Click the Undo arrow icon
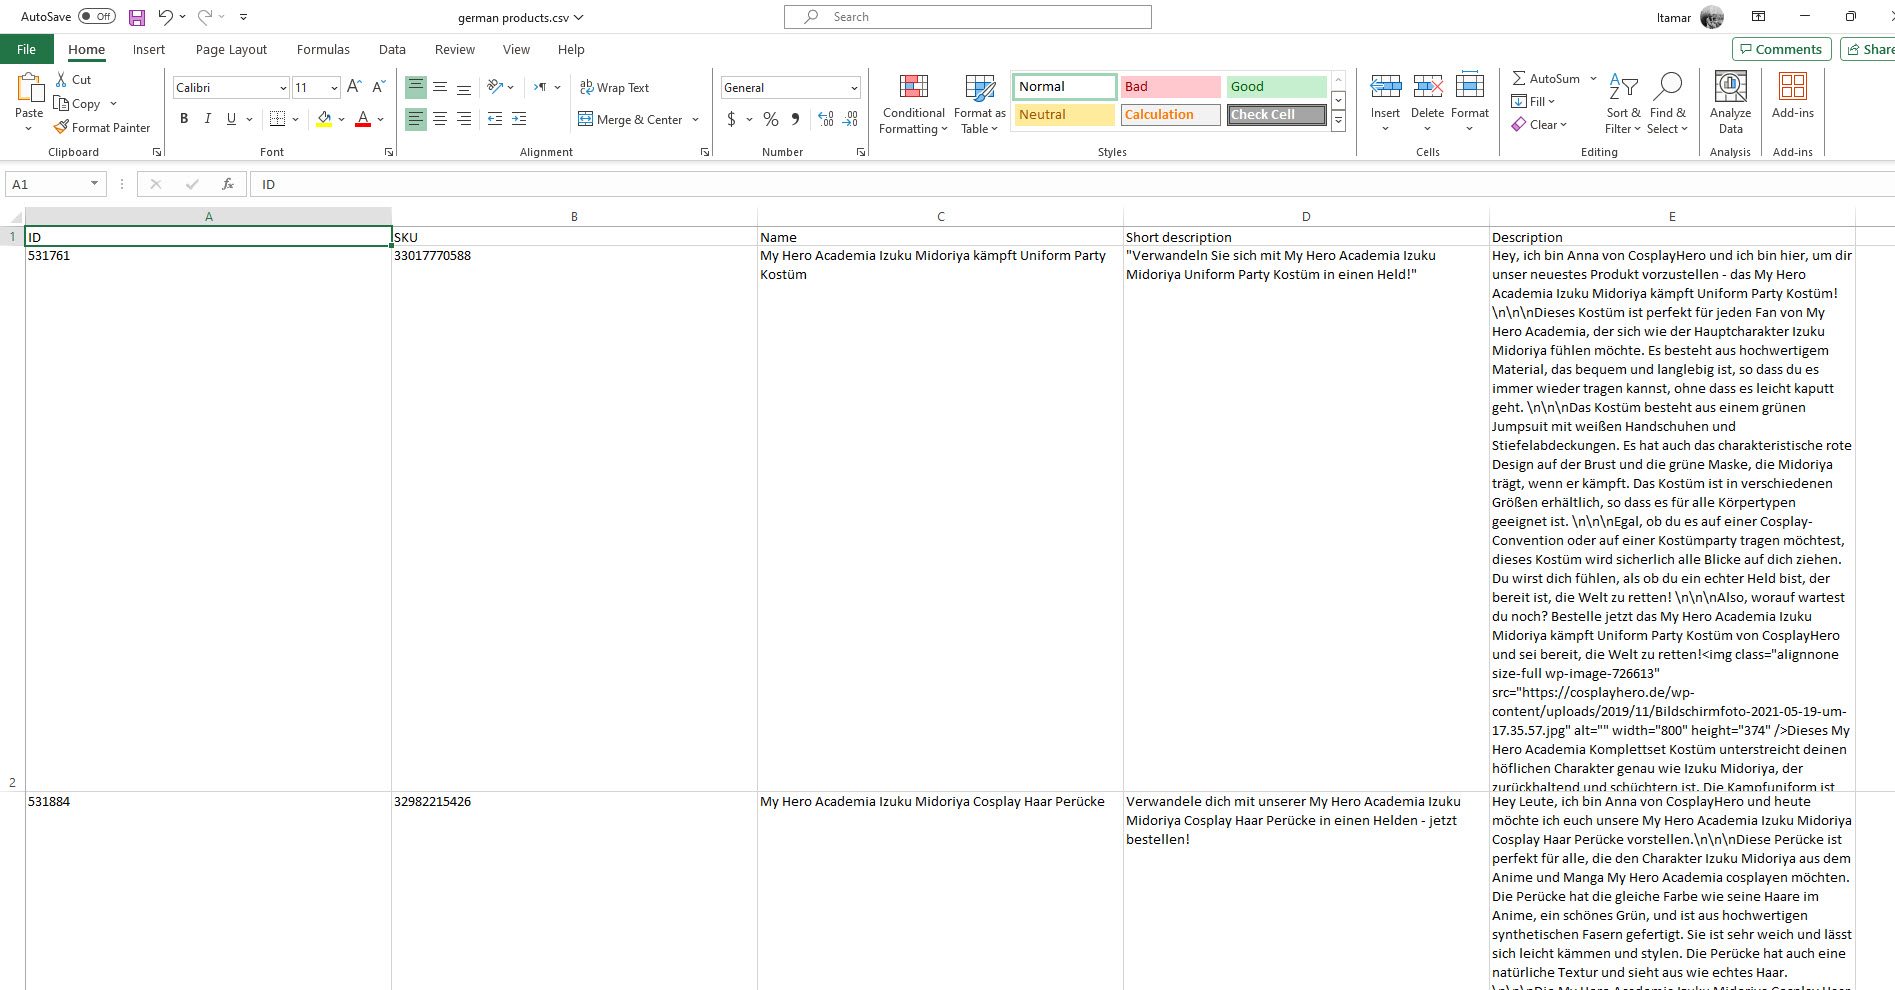 [x=165, y=17]
